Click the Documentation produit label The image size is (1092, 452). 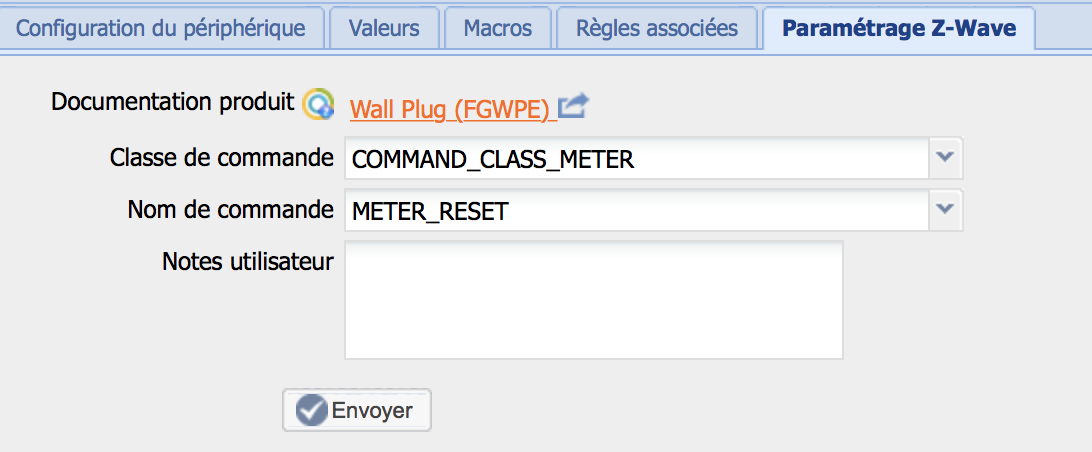[173, 102]
